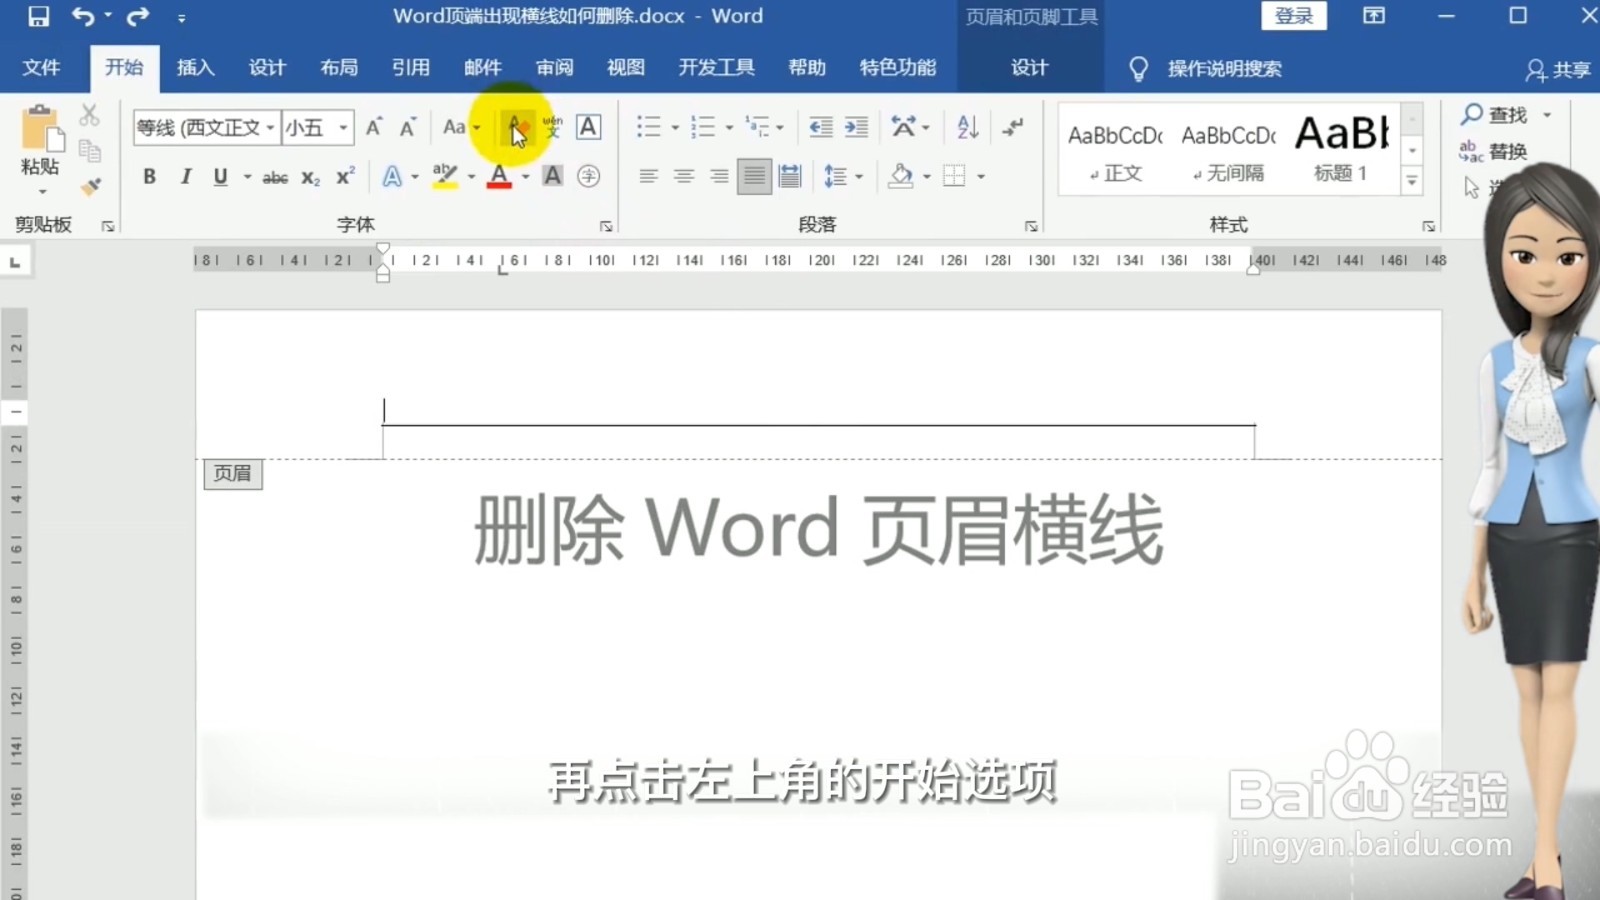The height and width of the screenshot is (900, 1600).
Task: Switch to the 引用 tab
Action: pos(411,68)
